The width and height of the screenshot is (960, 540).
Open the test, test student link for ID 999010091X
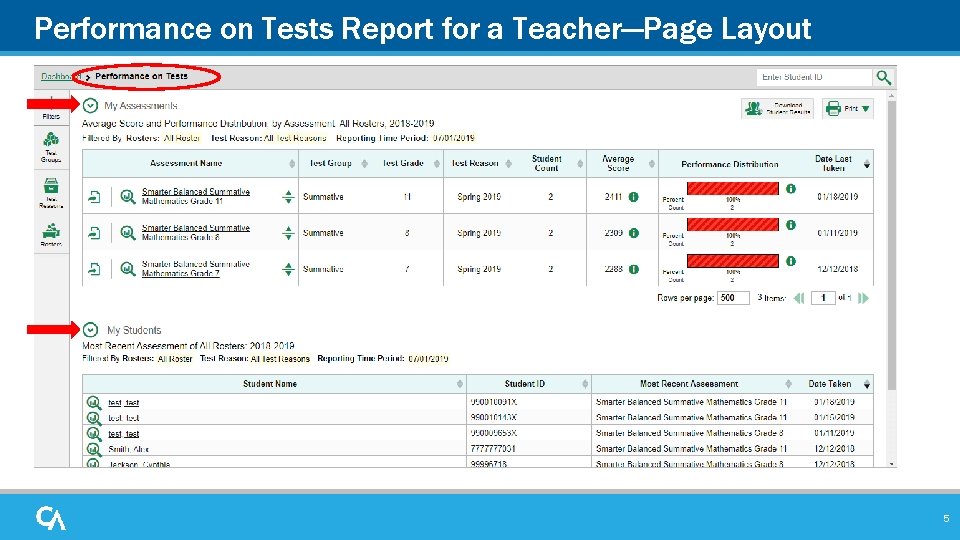click(x=124, y=402)
